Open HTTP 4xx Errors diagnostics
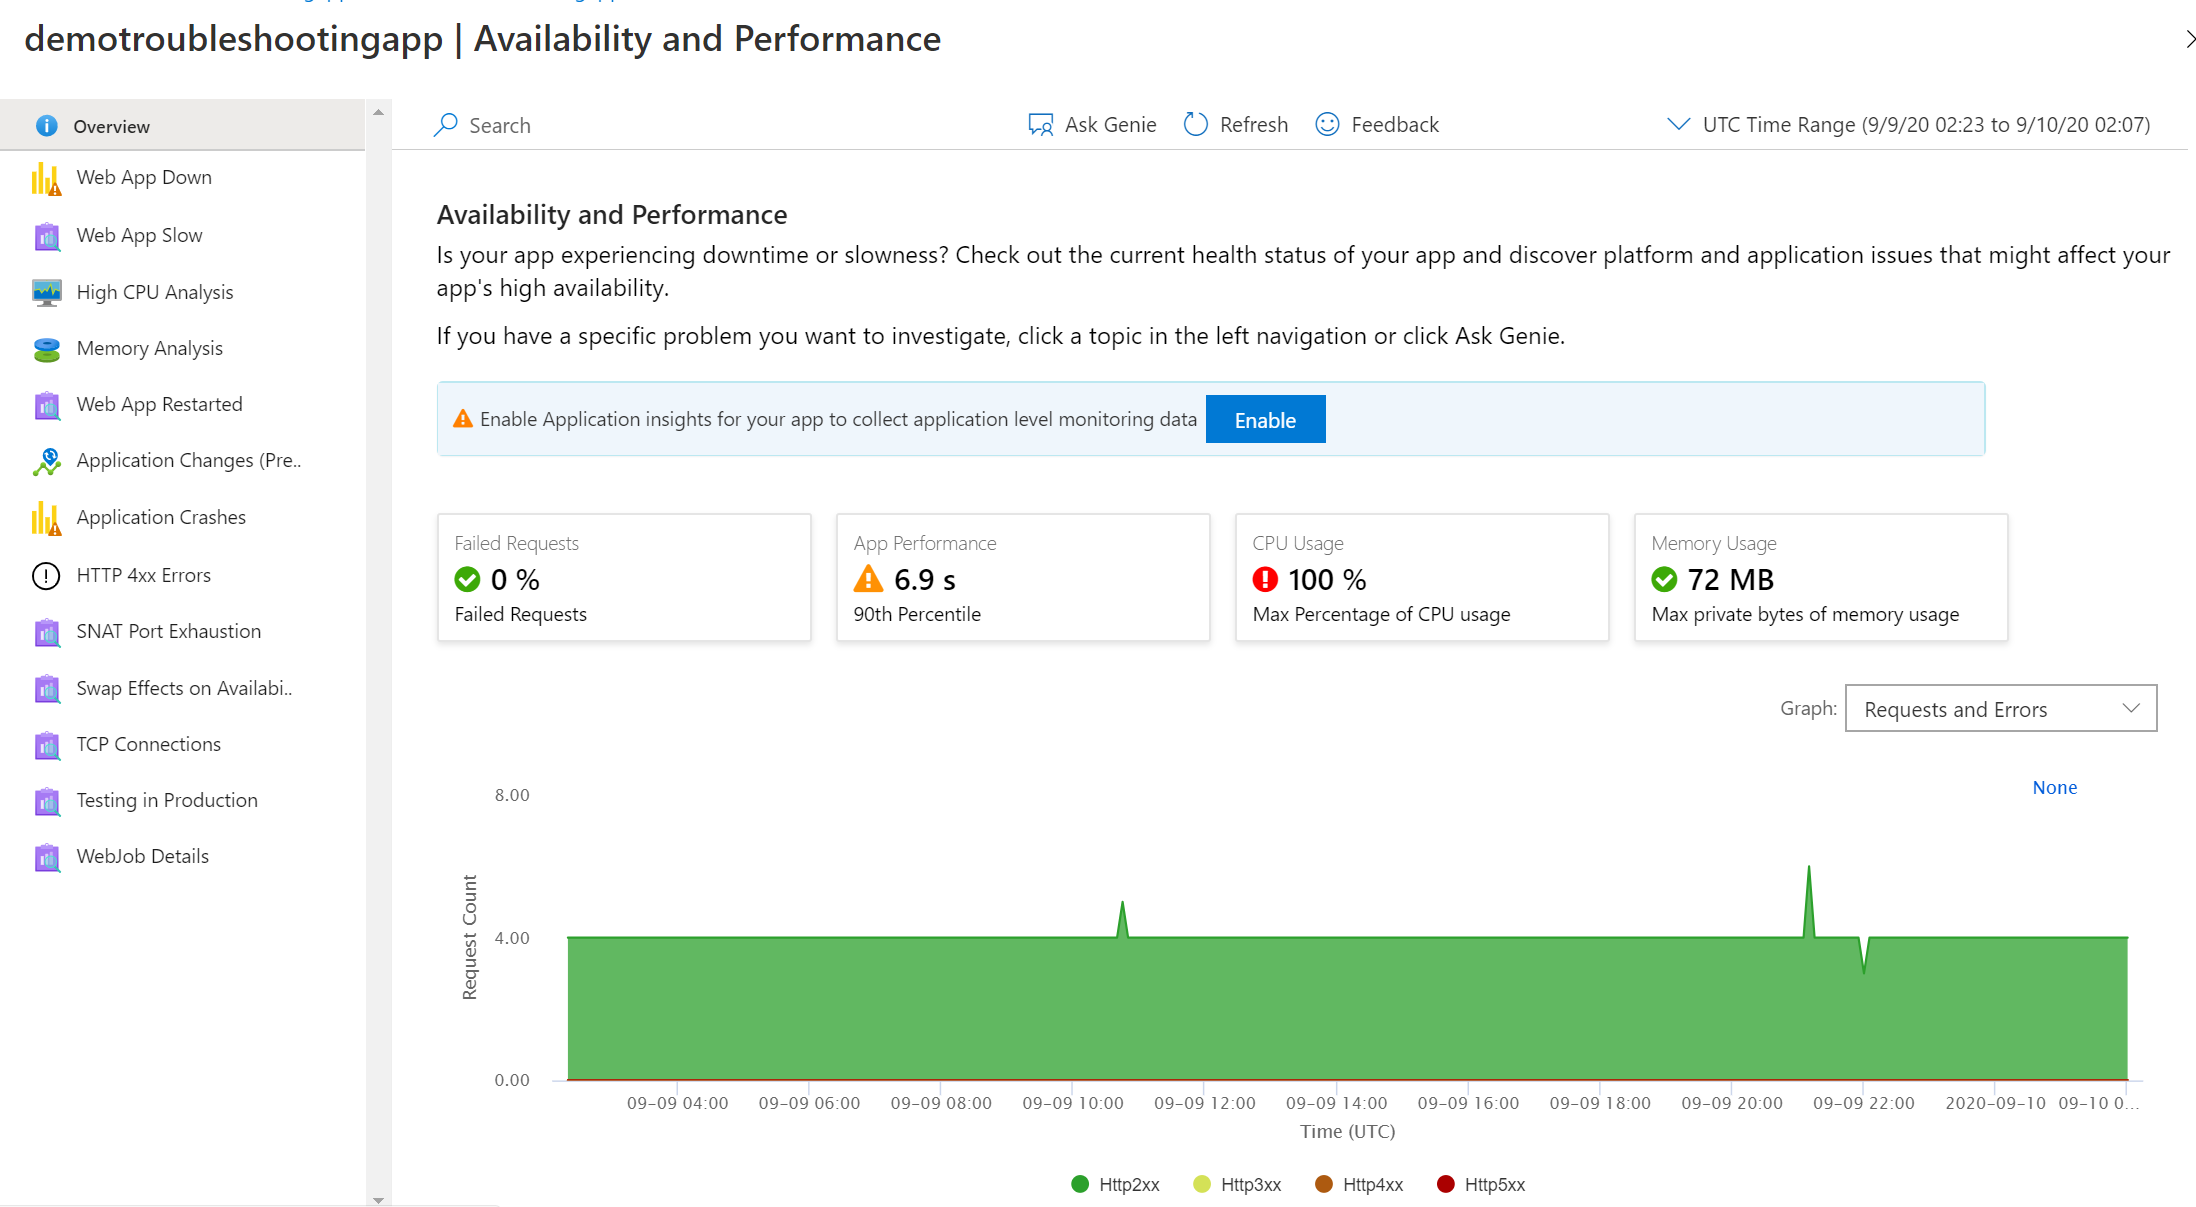This screenshot has width=2196, height=1207. (142, 575)
